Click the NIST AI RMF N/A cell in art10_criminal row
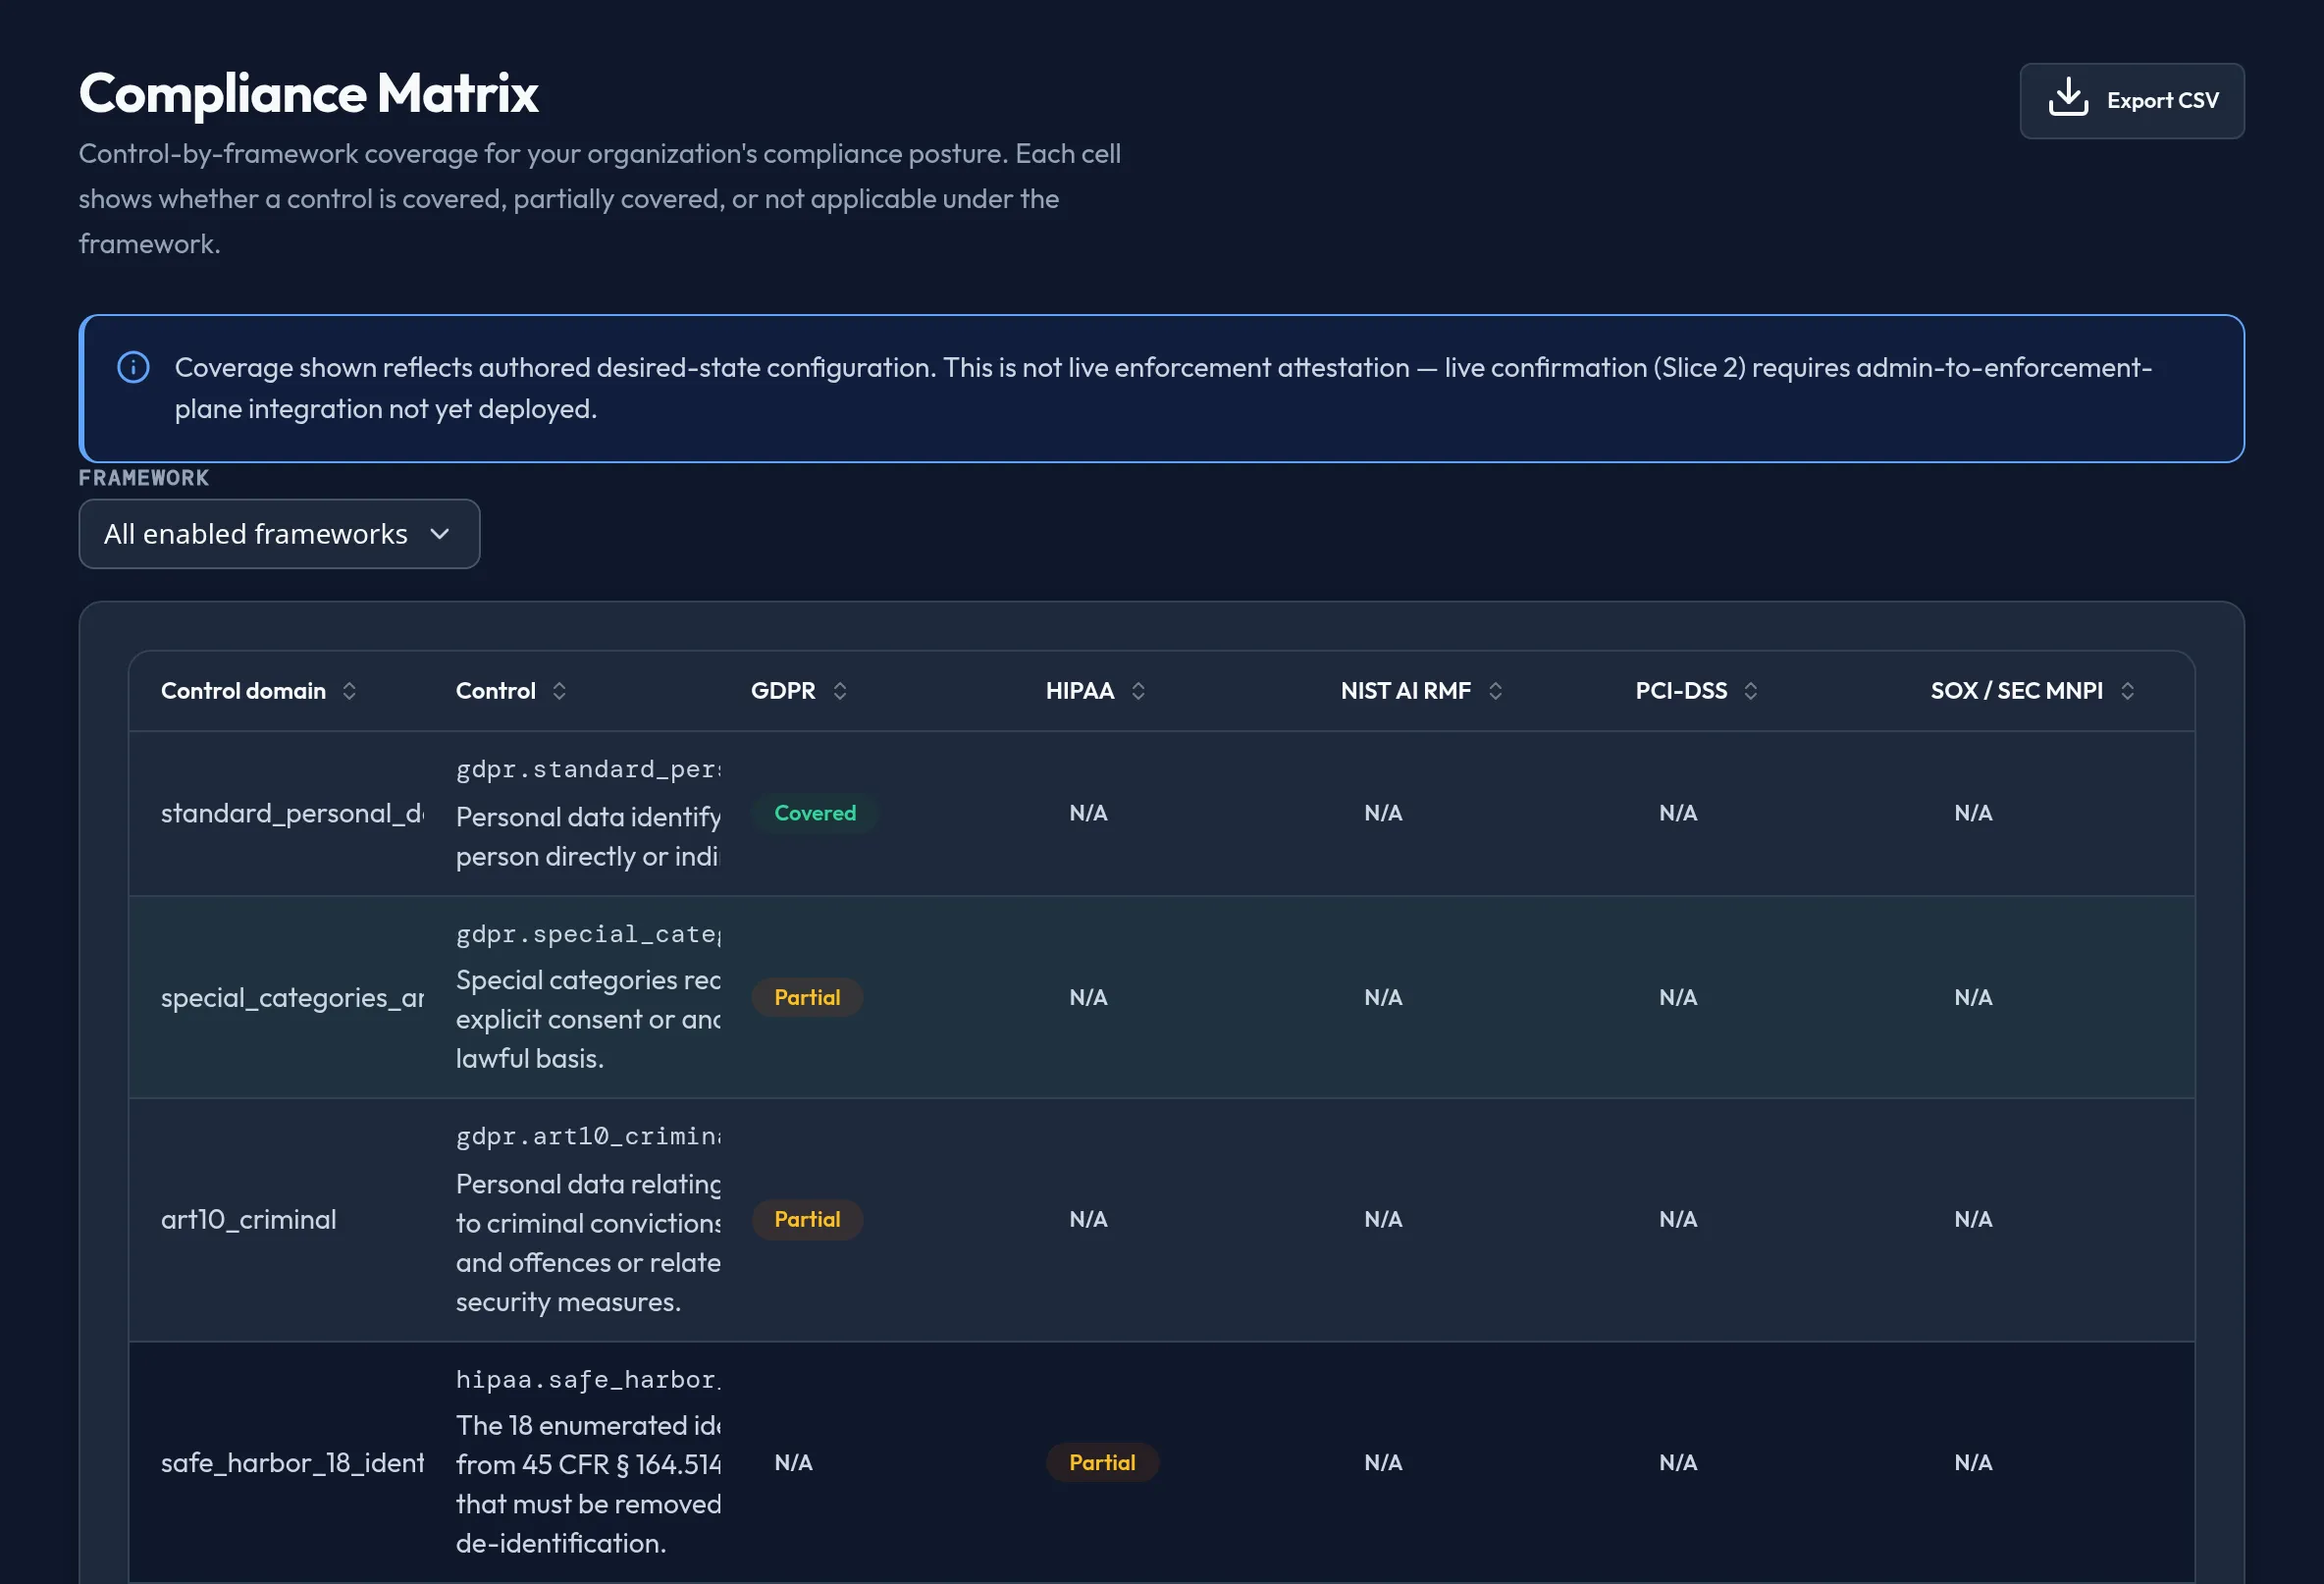The height and width of the screenshot is (1584, 2324). [1384, 1219]
